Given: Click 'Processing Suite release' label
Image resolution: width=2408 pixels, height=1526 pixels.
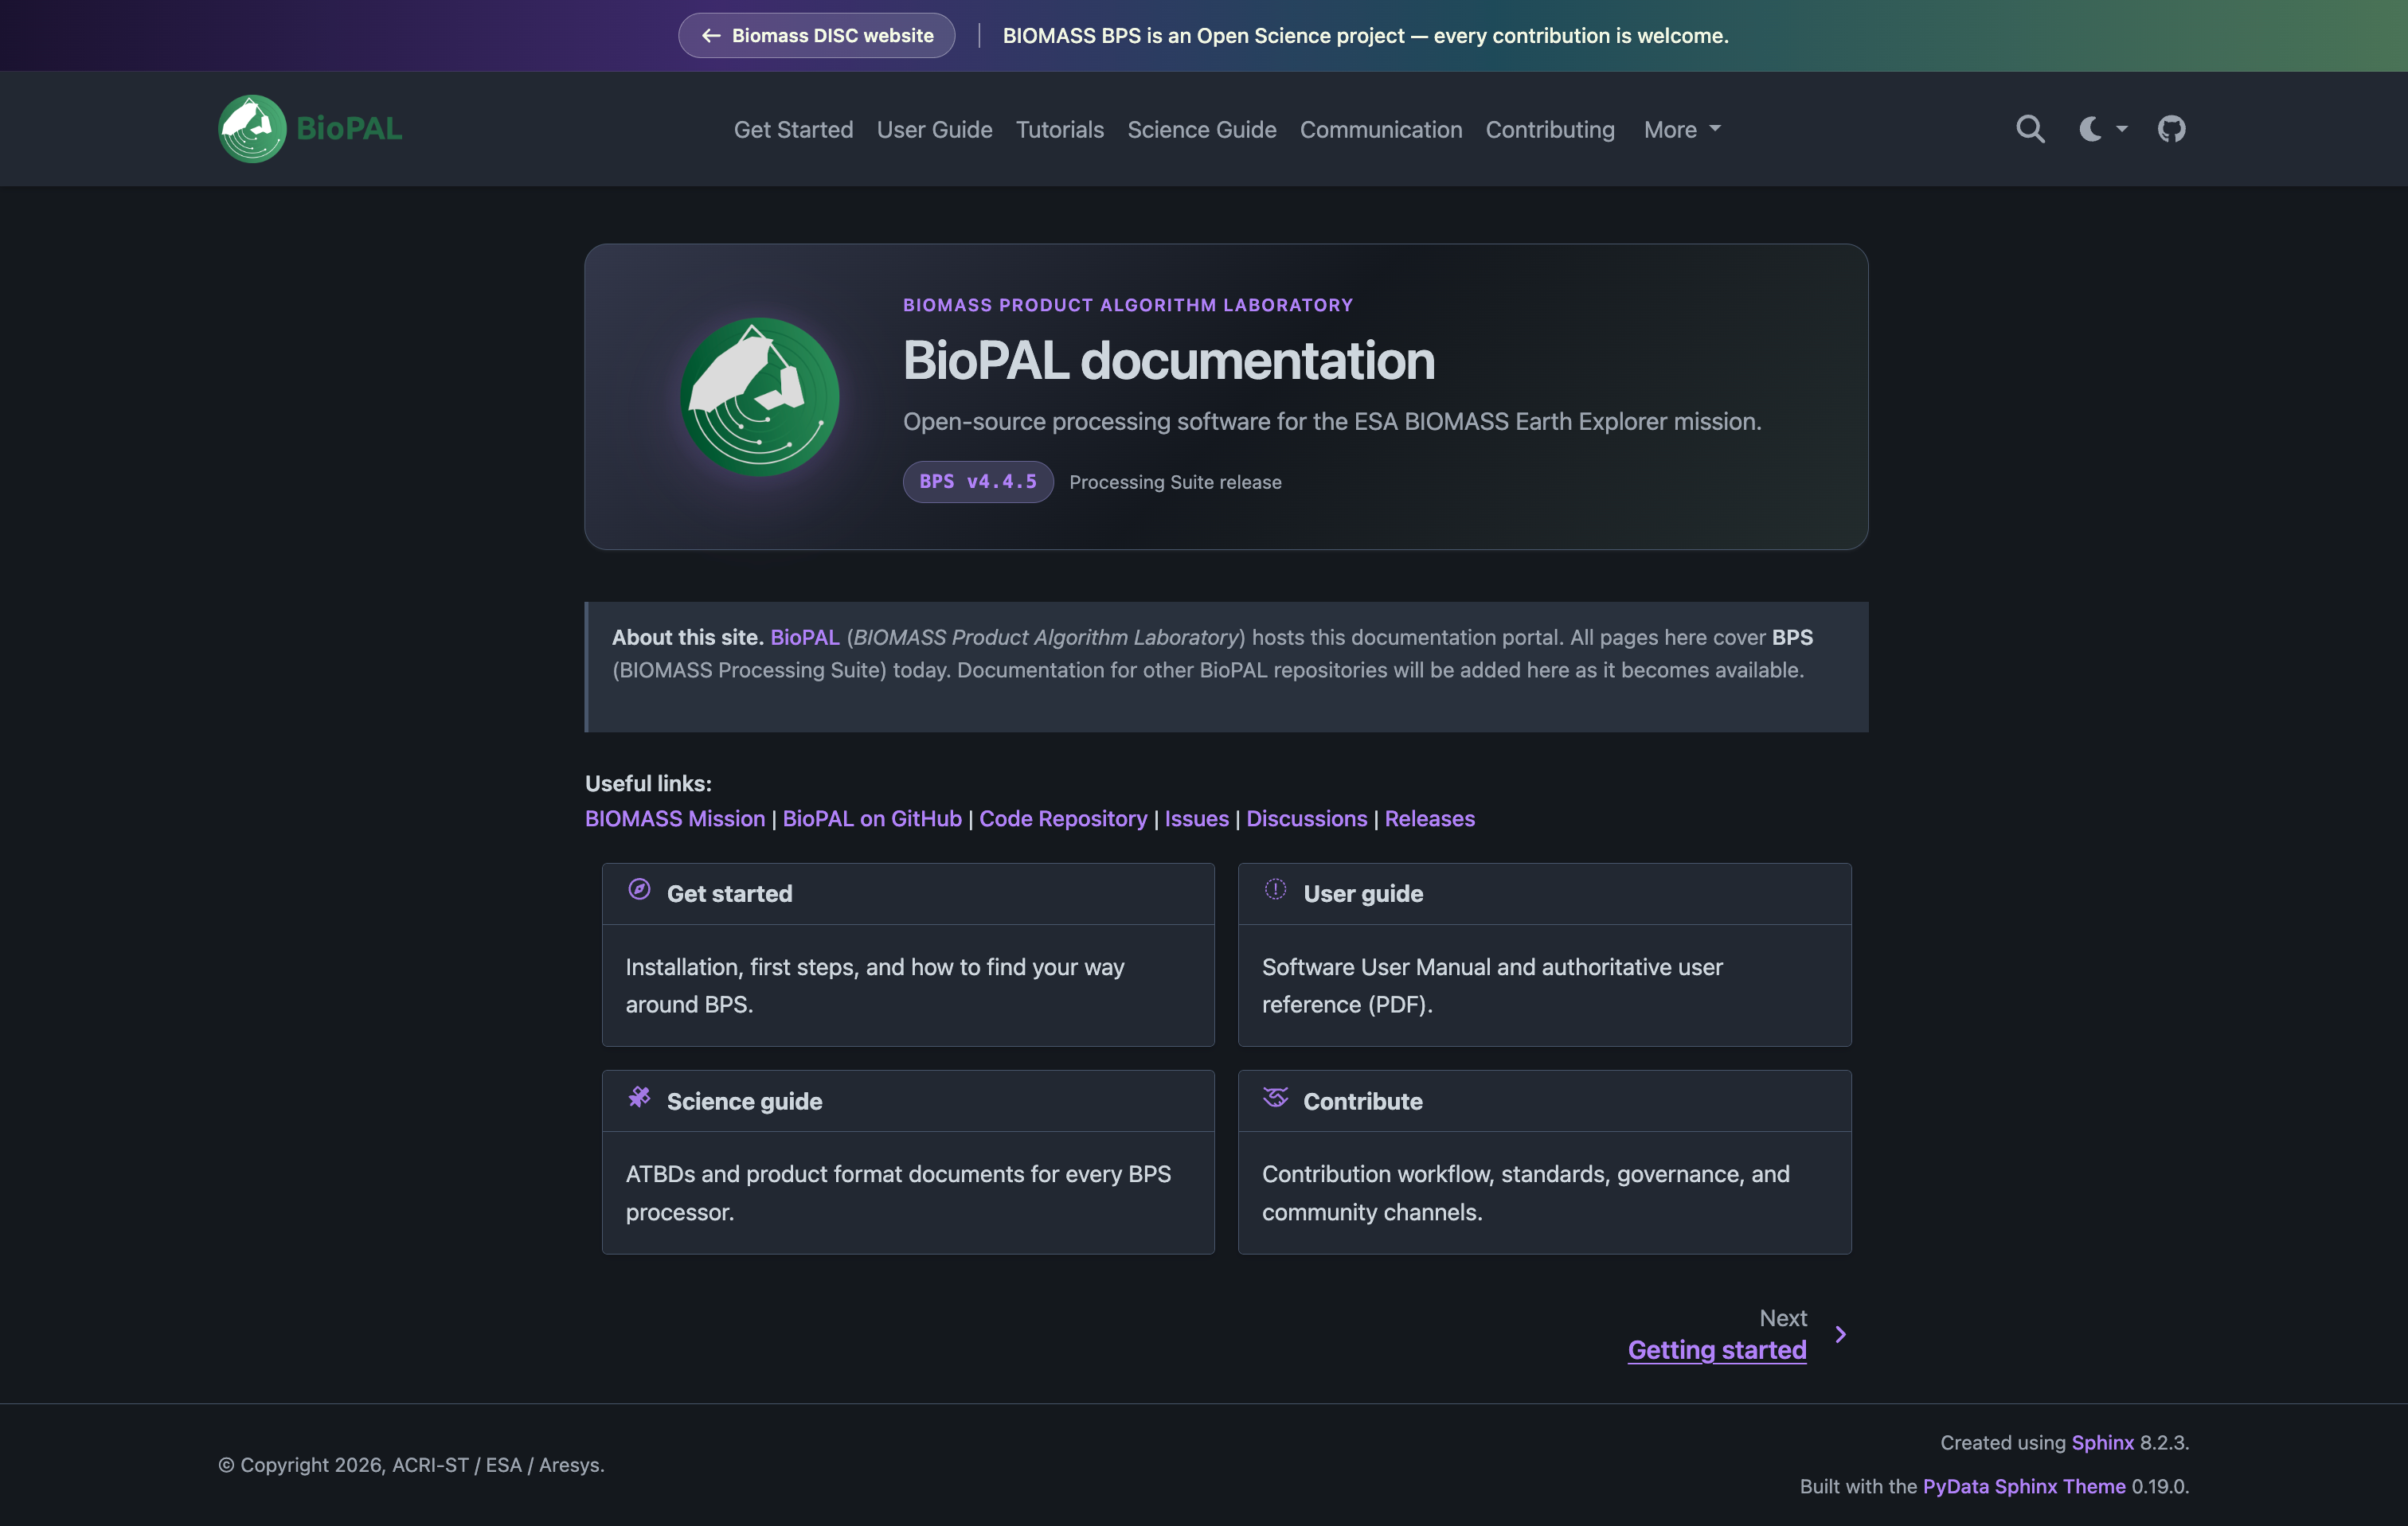Looking at the screenshot, I should click(x=1175, y=482).
